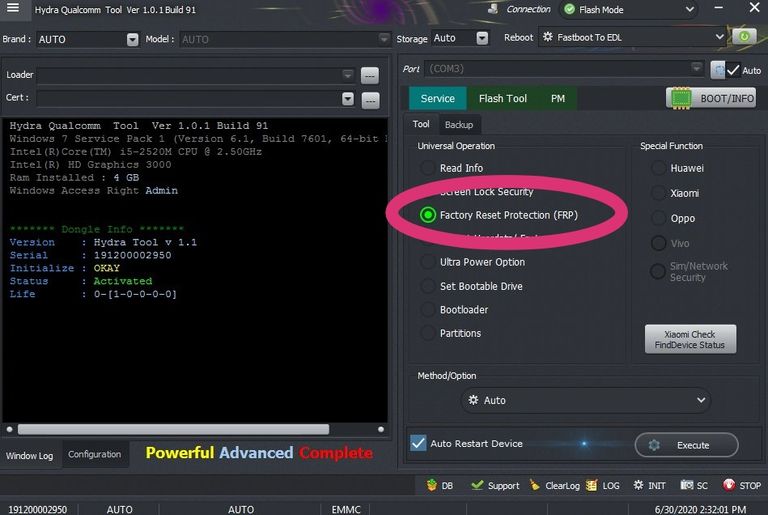Open the Model dropdown
768x515 pixels.
pos(384,38)
